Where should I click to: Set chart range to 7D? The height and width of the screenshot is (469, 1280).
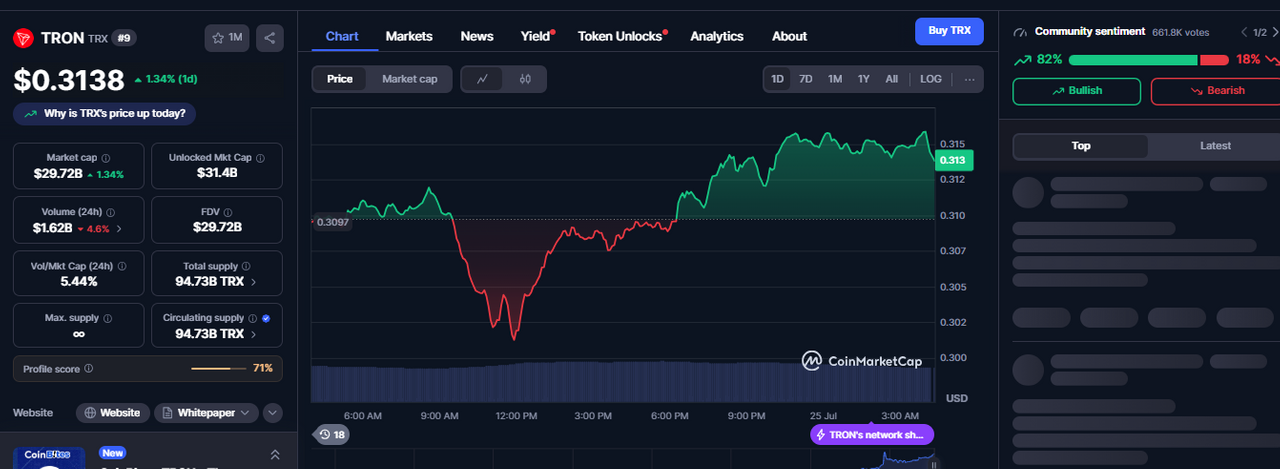pos(805,79)
